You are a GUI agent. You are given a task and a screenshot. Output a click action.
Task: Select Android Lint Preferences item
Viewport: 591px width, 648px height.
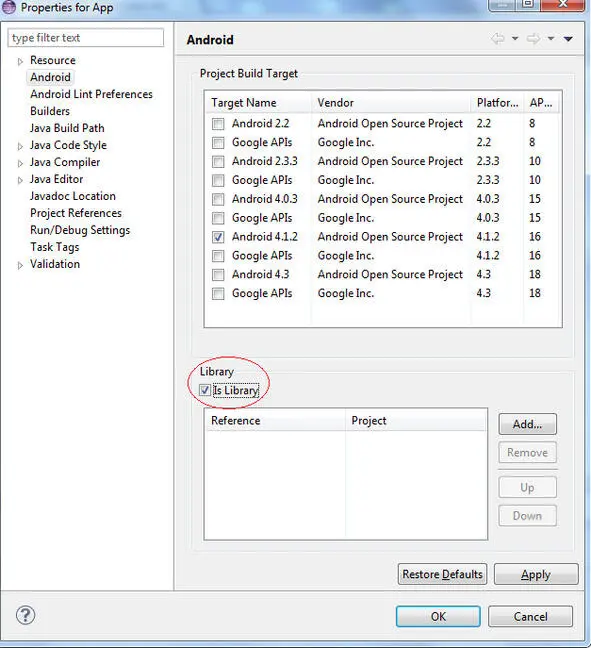click(x=91, y=94)
